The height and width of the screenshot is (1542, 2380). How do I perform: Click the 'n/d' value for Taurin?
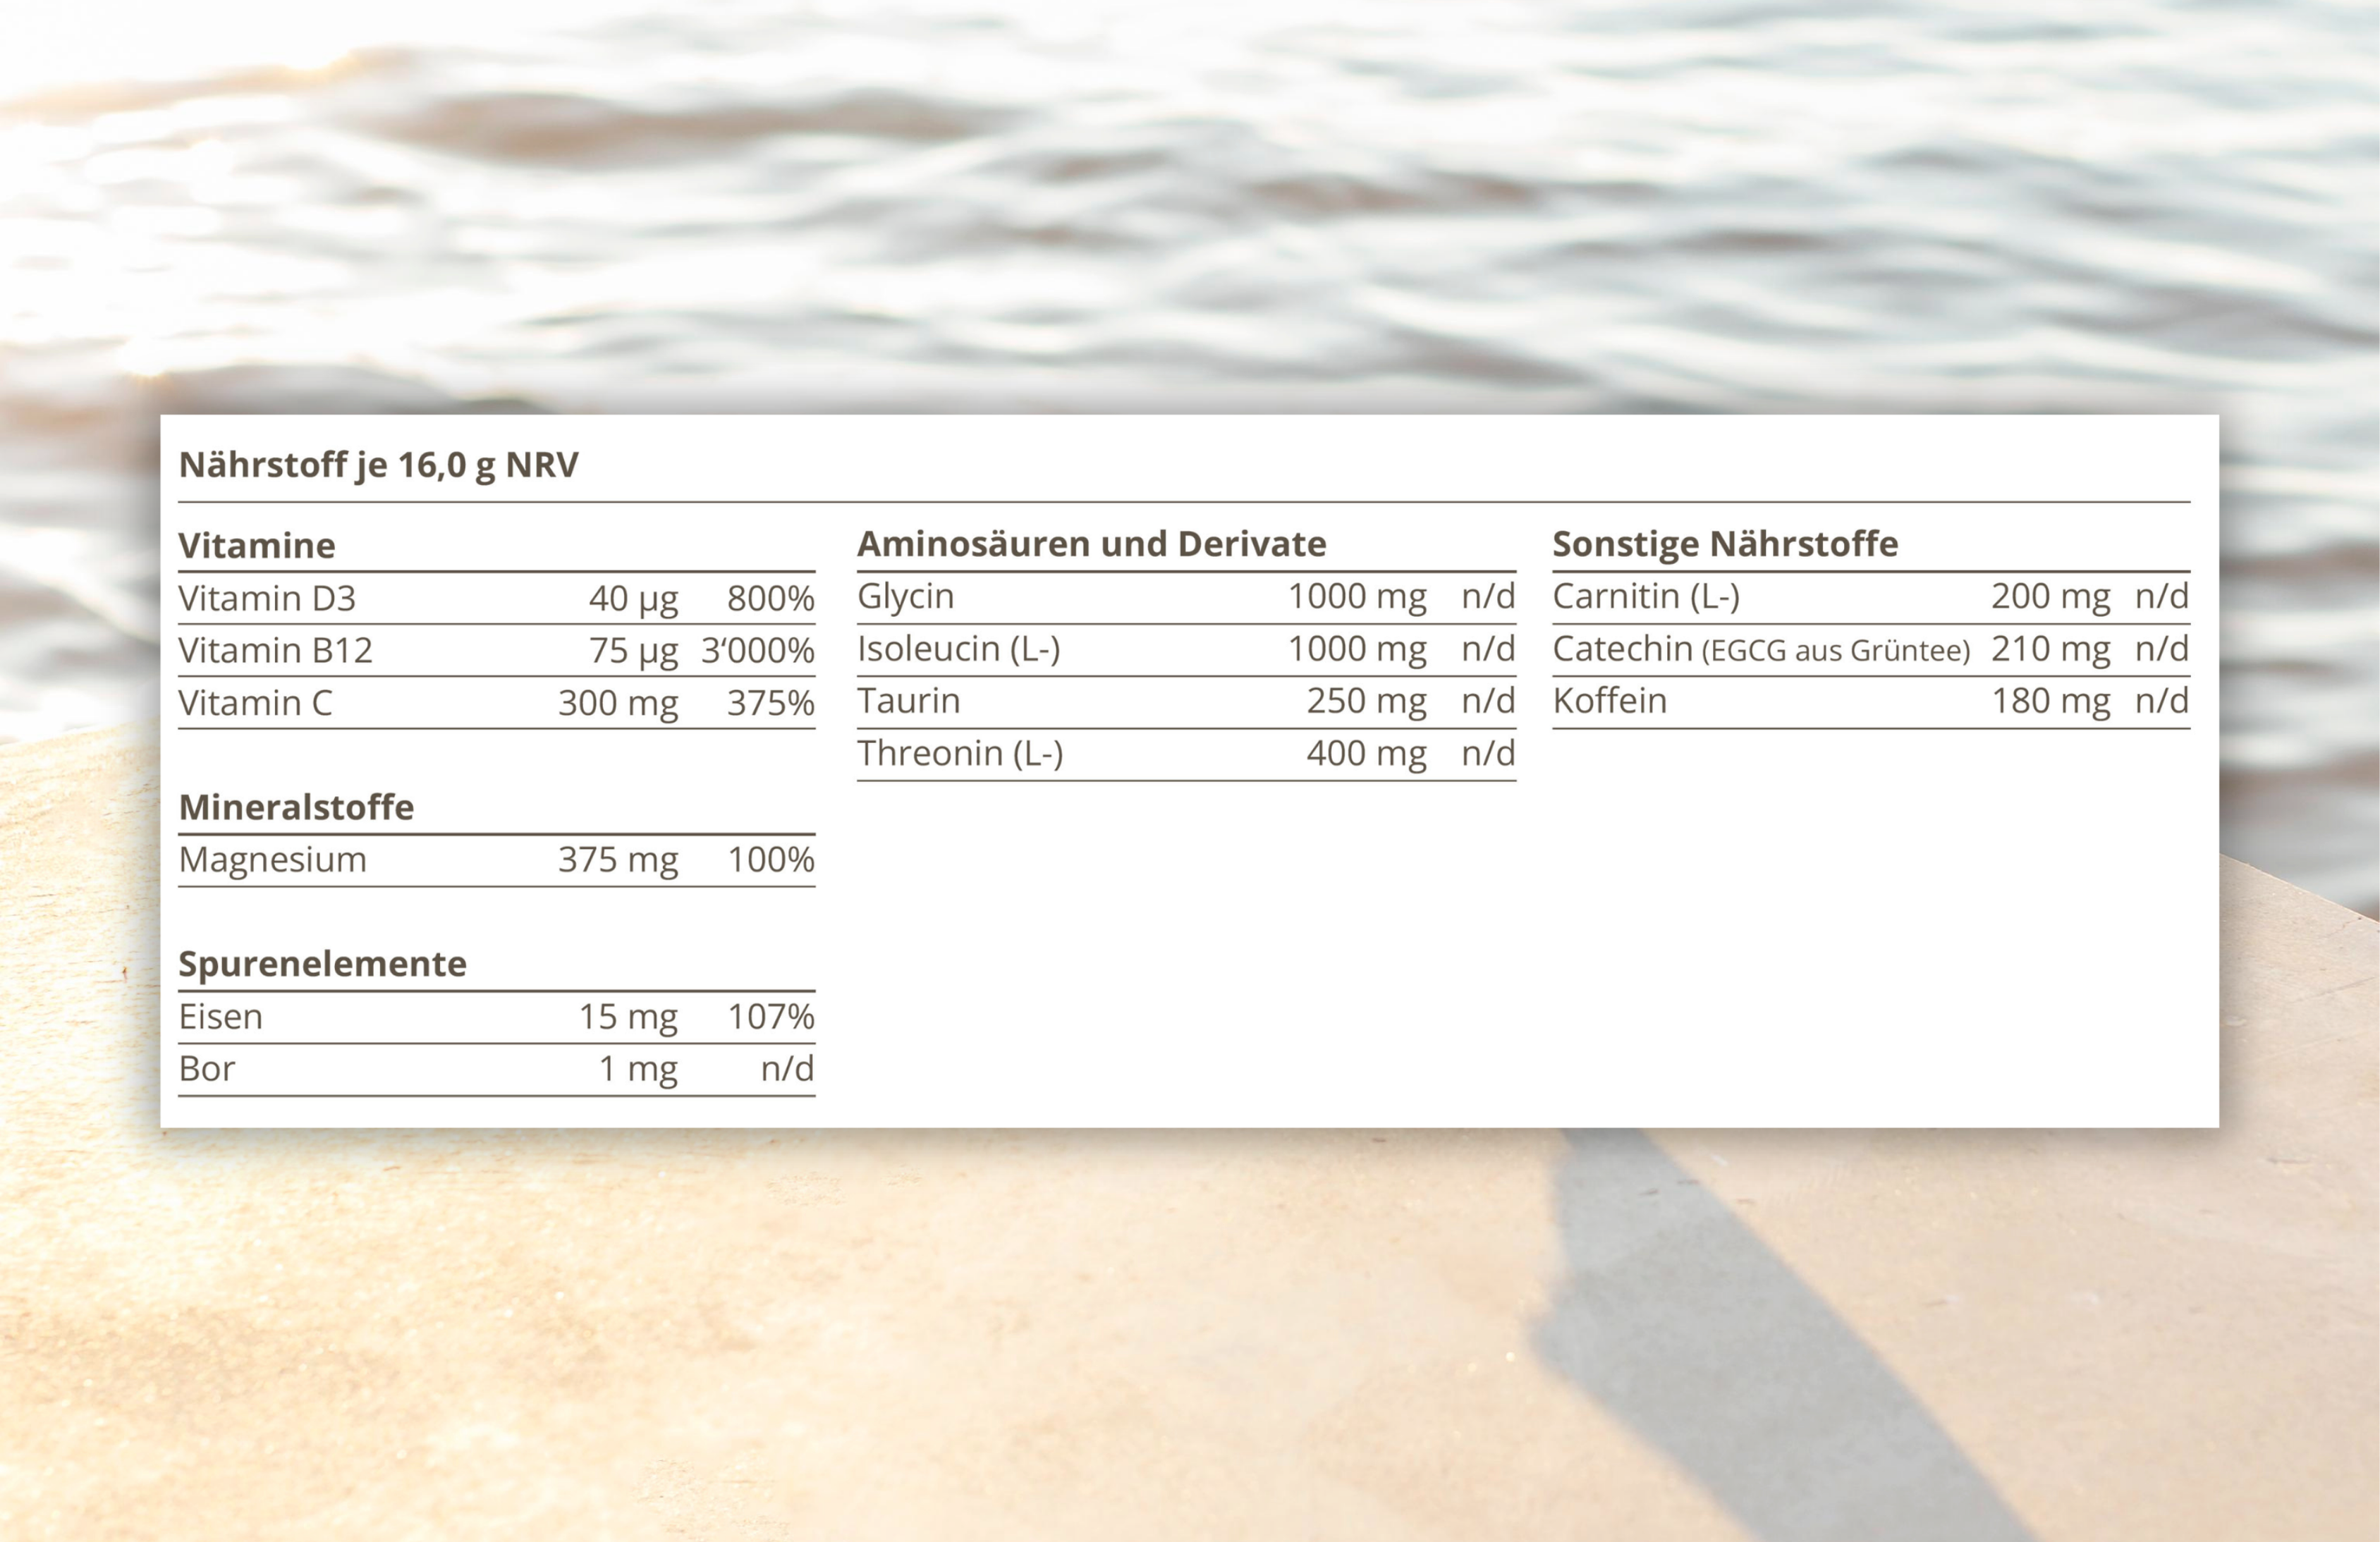(1488, 700)
